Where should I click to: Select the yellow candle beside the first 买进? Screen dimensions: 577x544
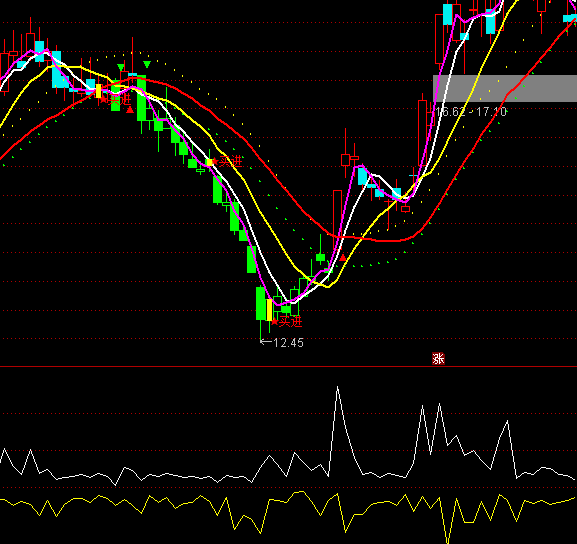(98, 91)
